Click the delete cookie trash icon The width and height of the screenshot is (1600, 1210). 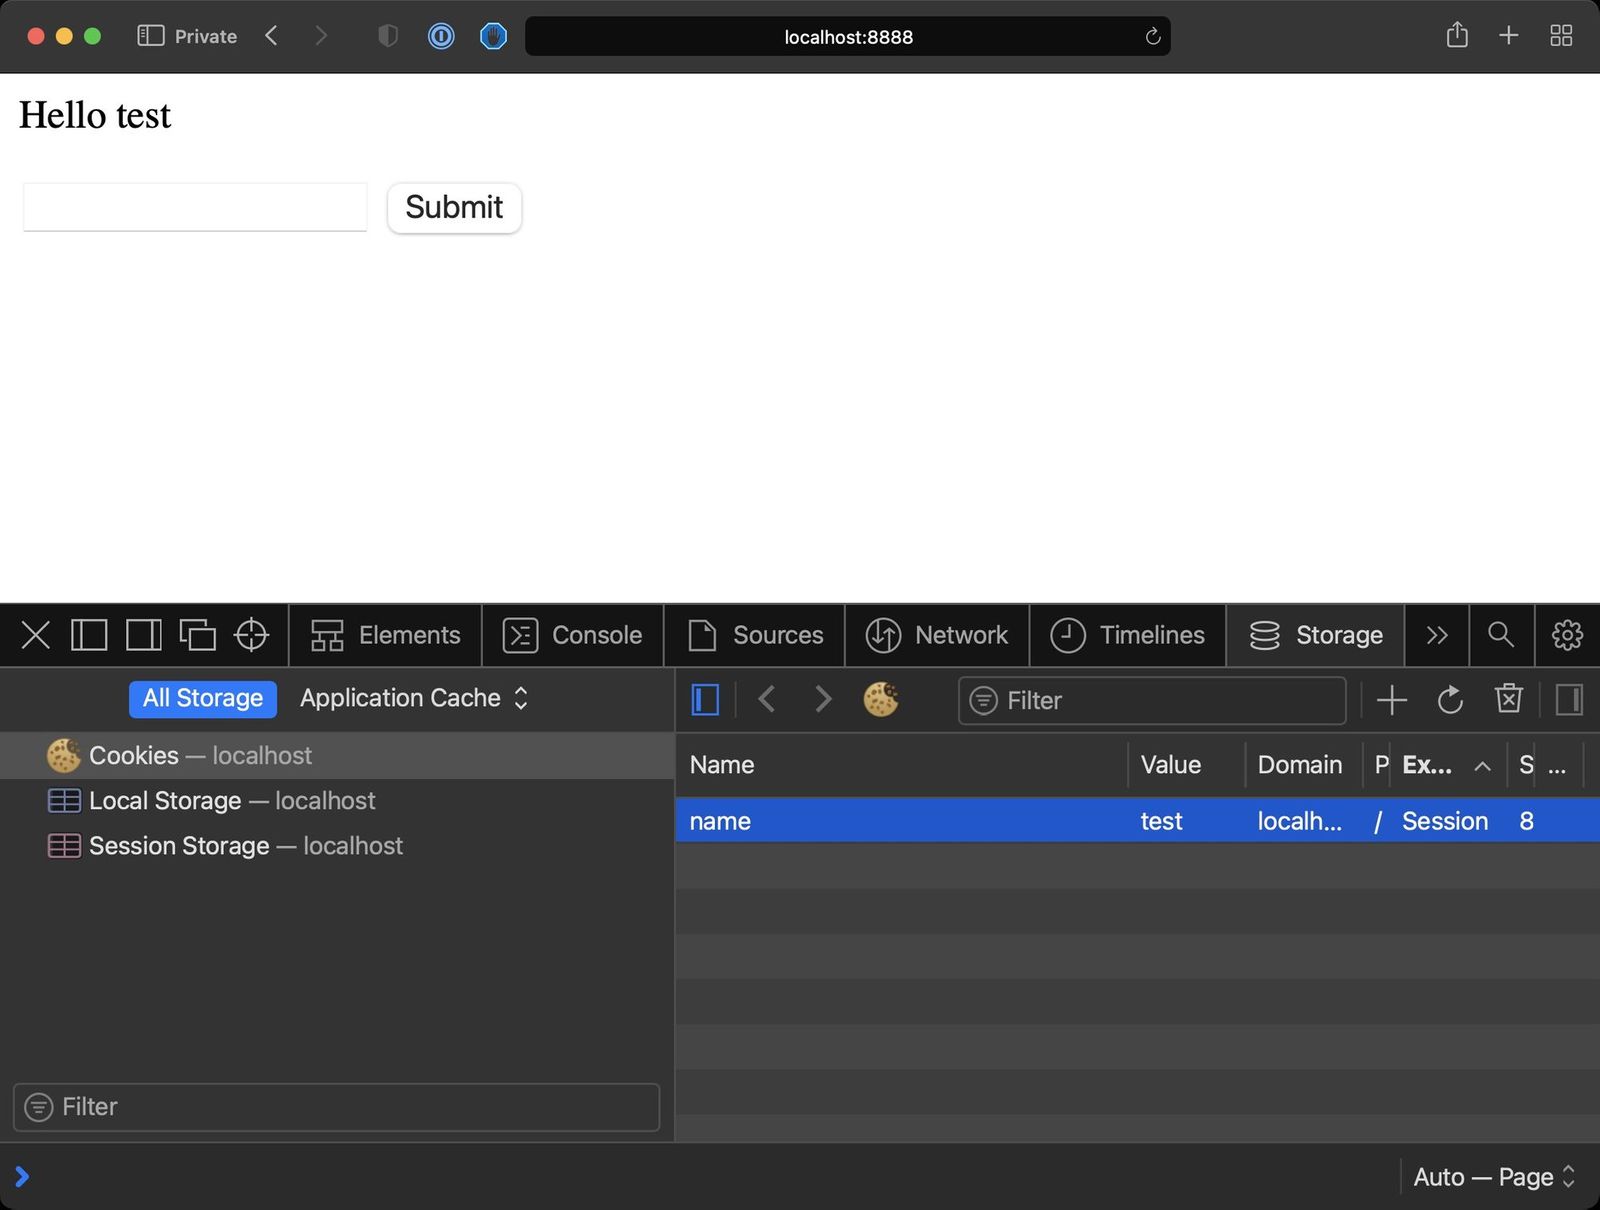click(1508, 699)
